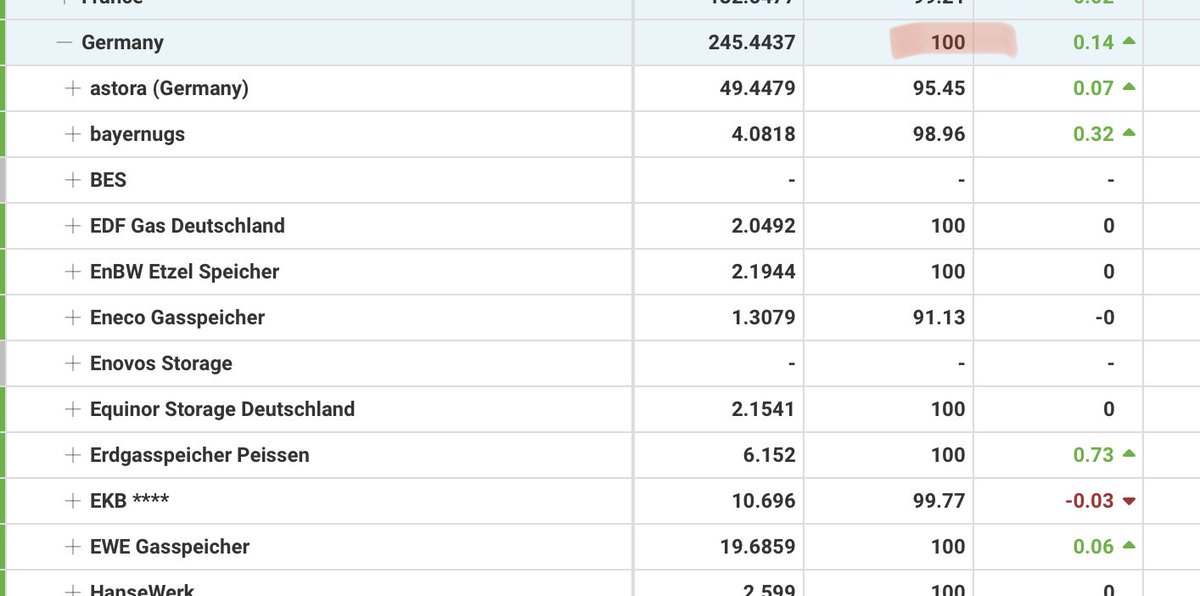The image size is (1200, 596).
Task: Click Eneco fill percentage 91.13
Action: tap(938, 318)
